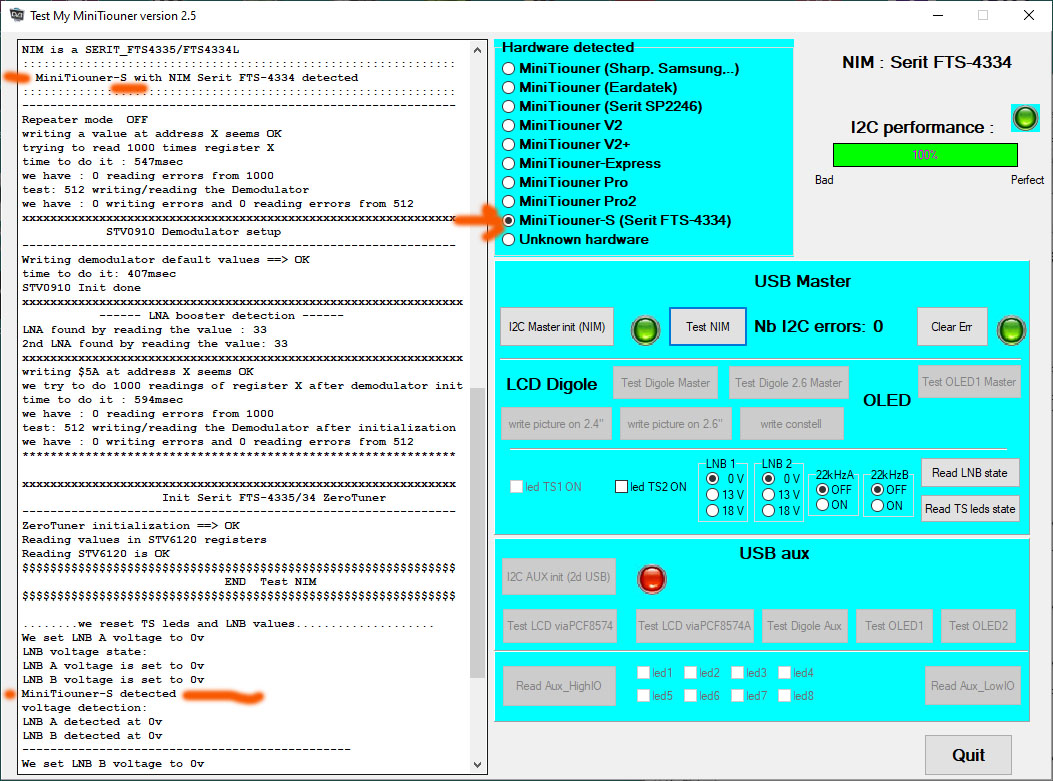
Task: Click Read TS leds state button
Action: (970, 509)
